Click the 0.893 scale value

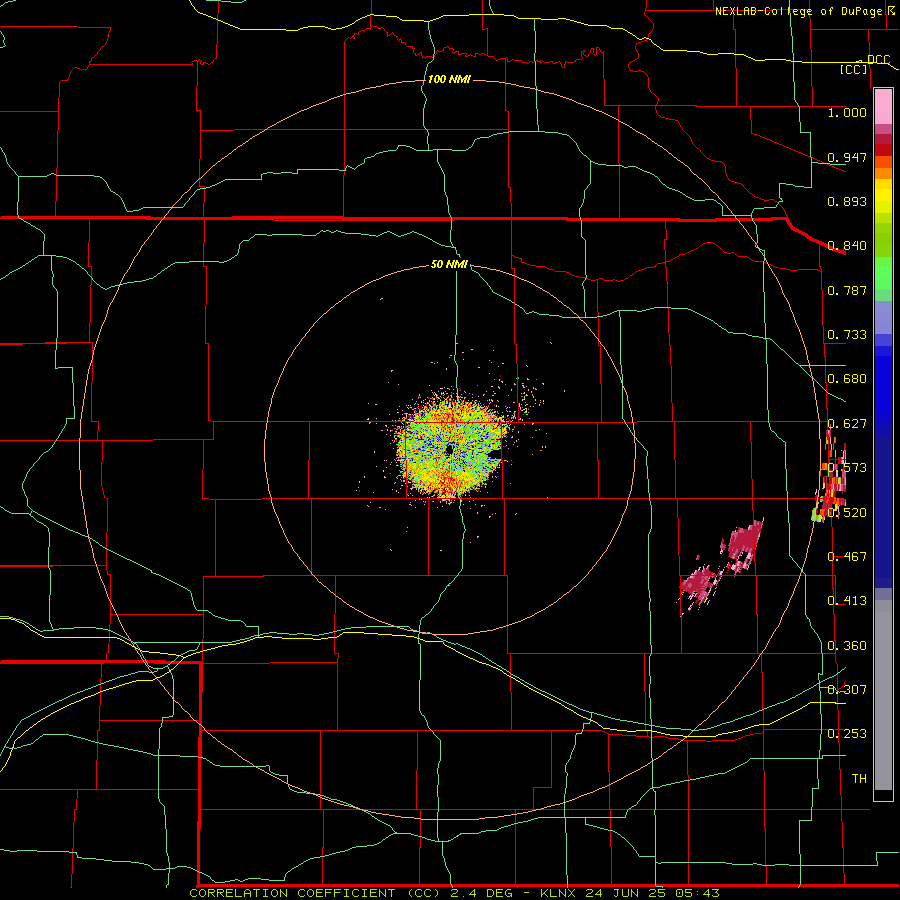point(847,201)
